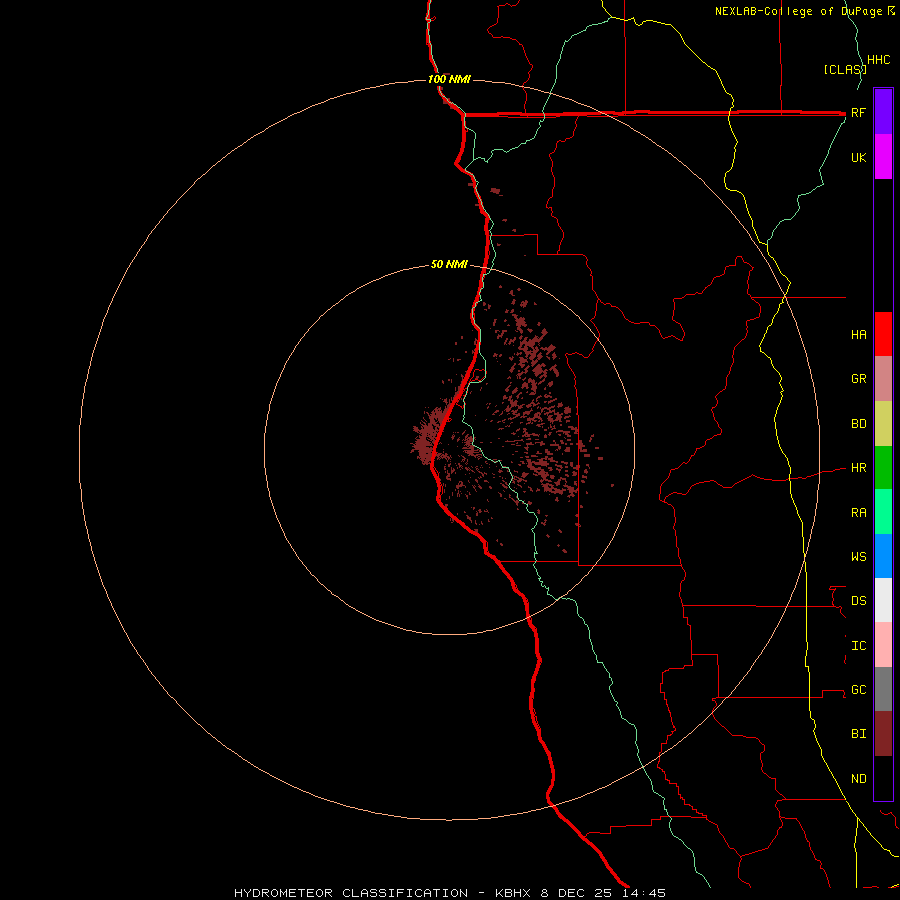
Task: Select the GR pink legend swatch
Action: (883, 379)
